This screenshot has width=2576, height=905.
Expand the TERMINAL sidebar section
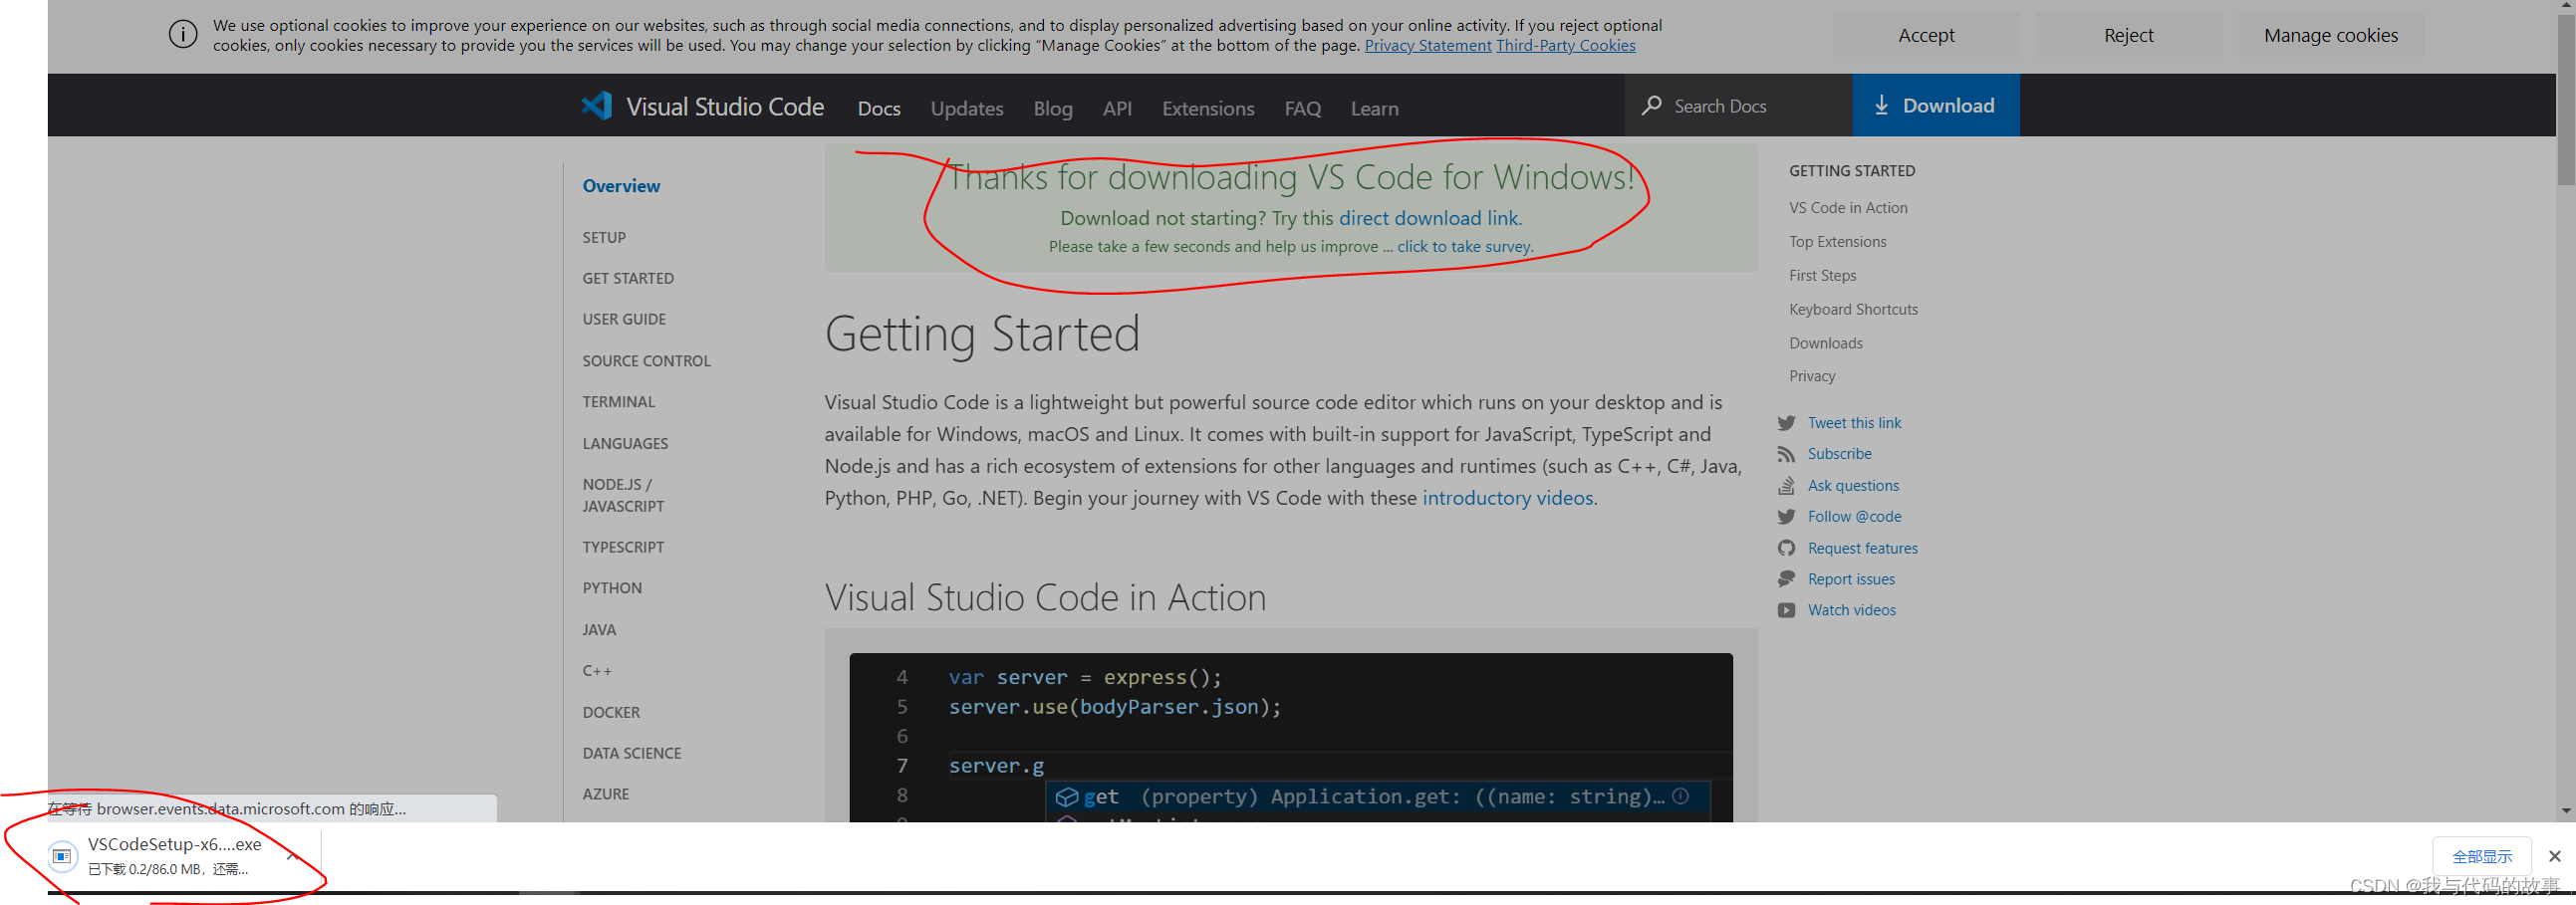click(x=618, y=402)
